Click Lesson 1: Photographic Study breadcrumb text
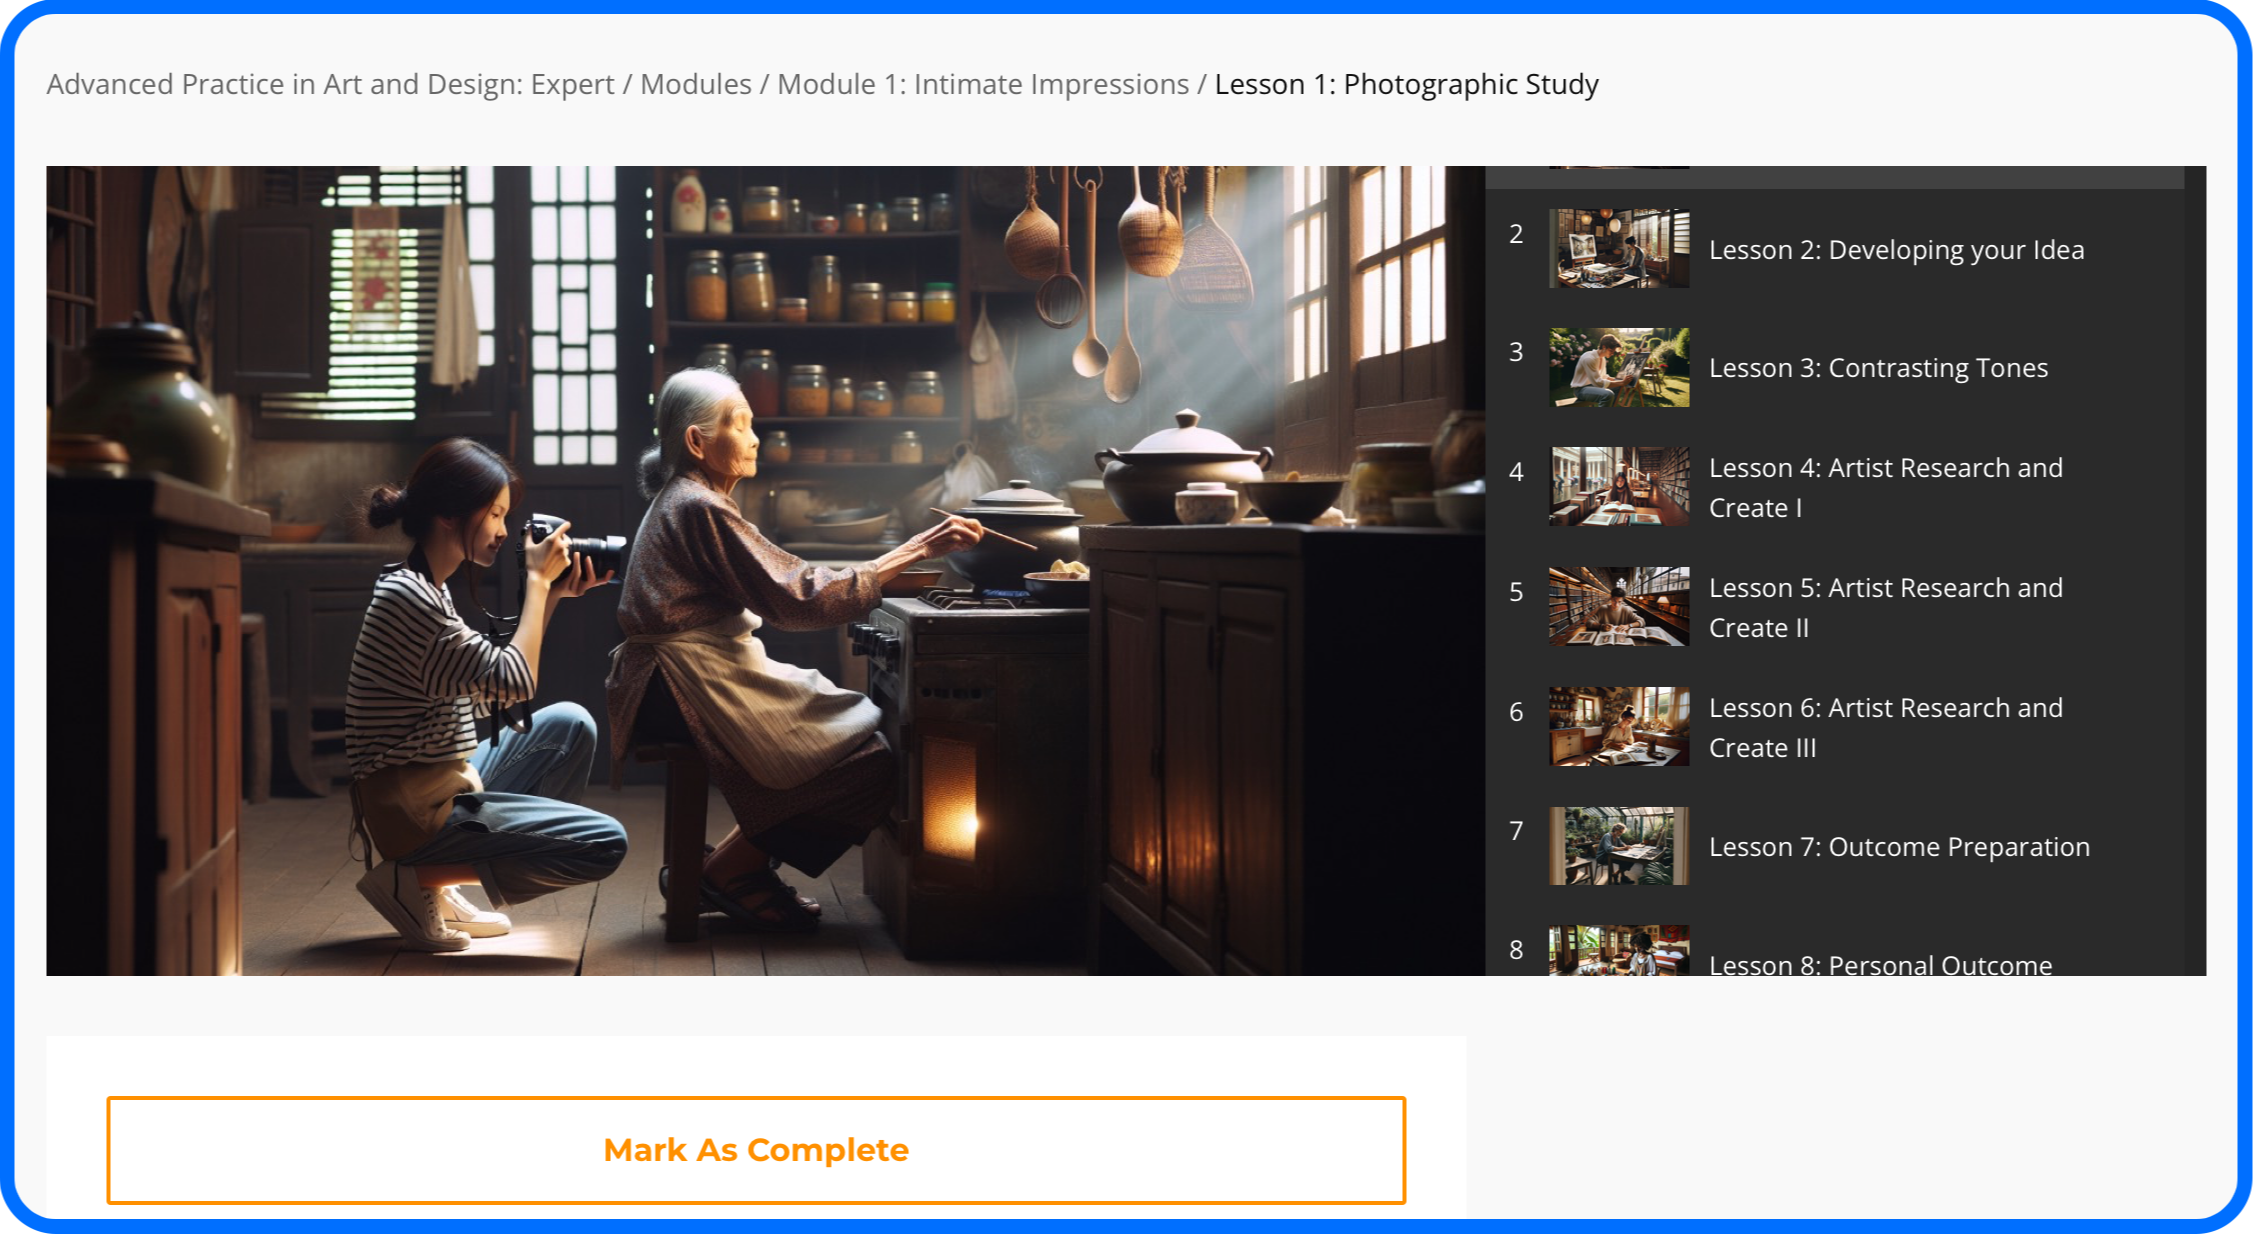This screenshot has height=1234, width=2253. click(x=1406, y=84)
